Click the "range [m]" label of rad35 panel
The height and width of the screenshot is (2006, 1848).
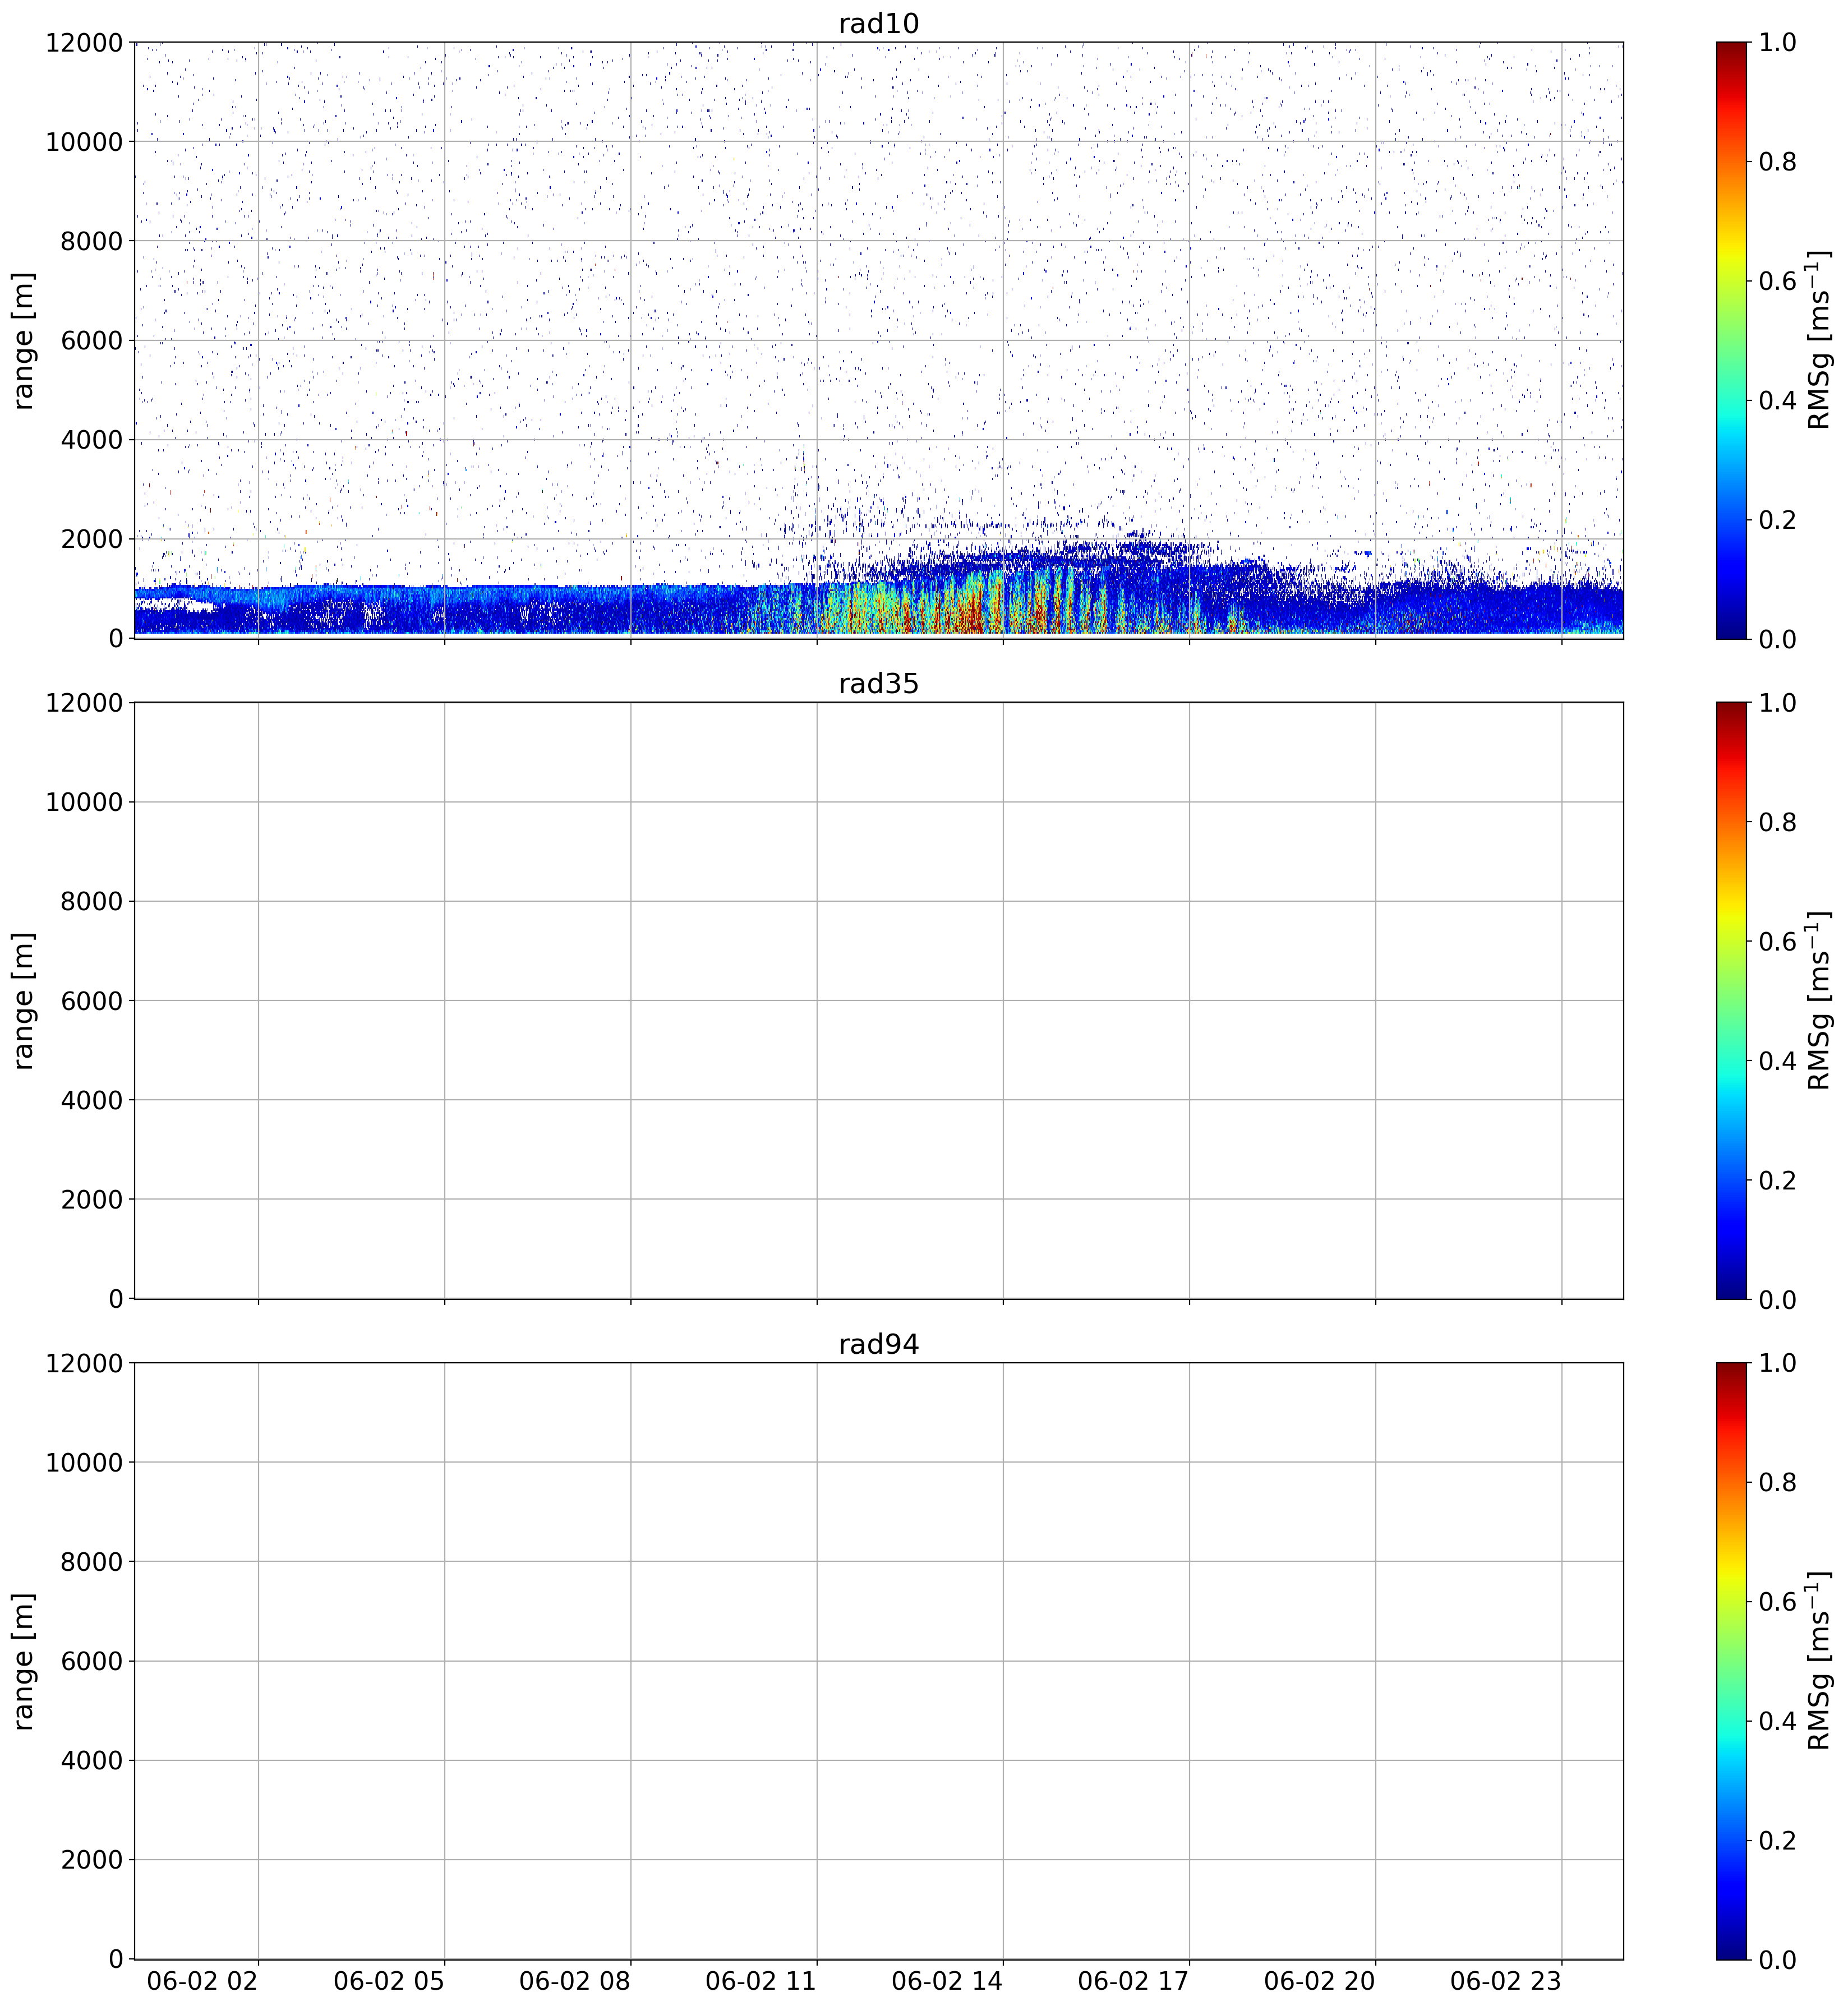point(24,1000)
